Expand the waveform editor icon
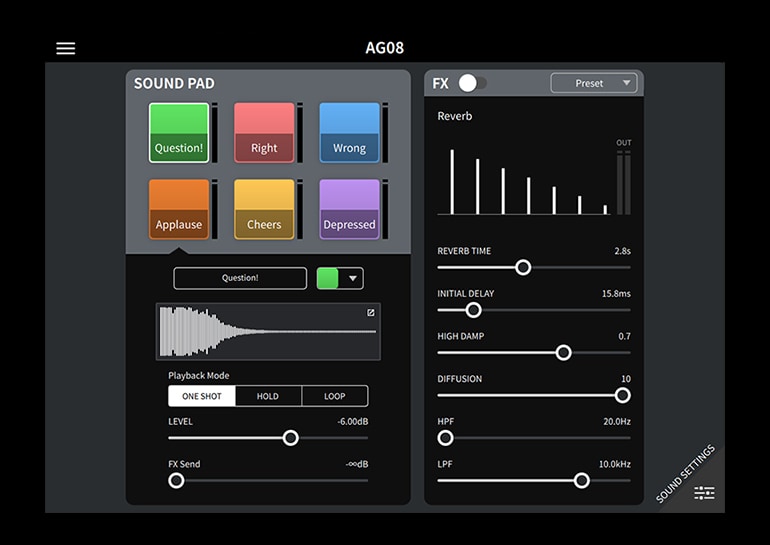This screenshot has width=770, height=545. tap(370, 313)
